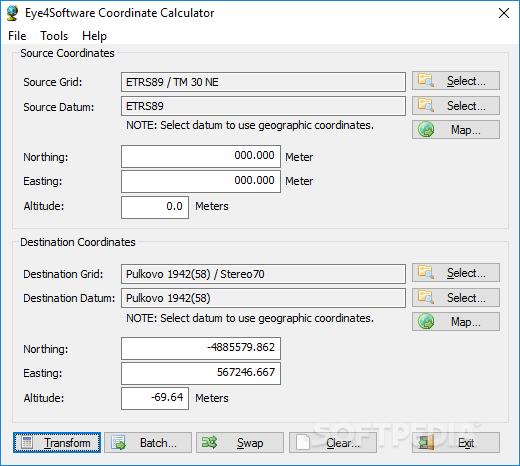This screenshot has width=520, height=466.
Task: Click Destination Grid field Pulkovo 1942(58) / Stereo70
Action: click(263, 274)
